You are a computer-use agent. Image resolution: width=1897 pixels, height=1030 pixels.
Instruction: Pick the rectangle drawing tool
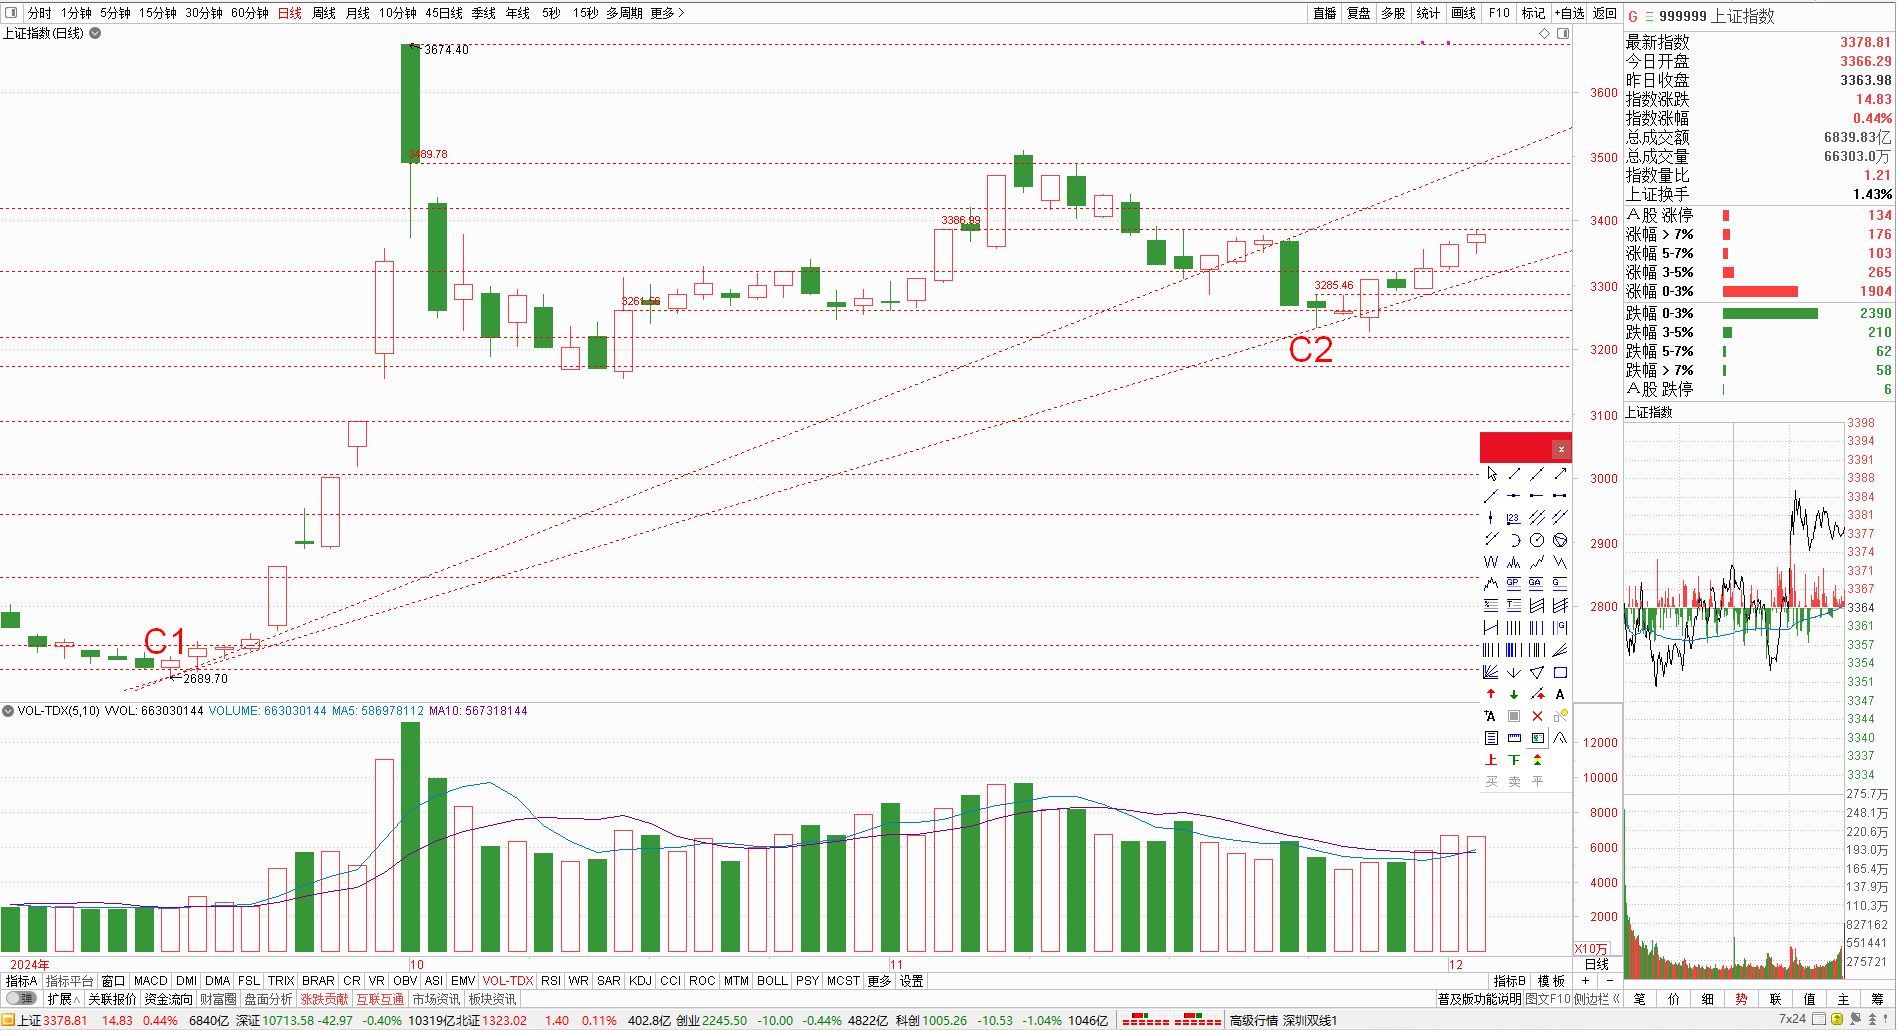1560,672
